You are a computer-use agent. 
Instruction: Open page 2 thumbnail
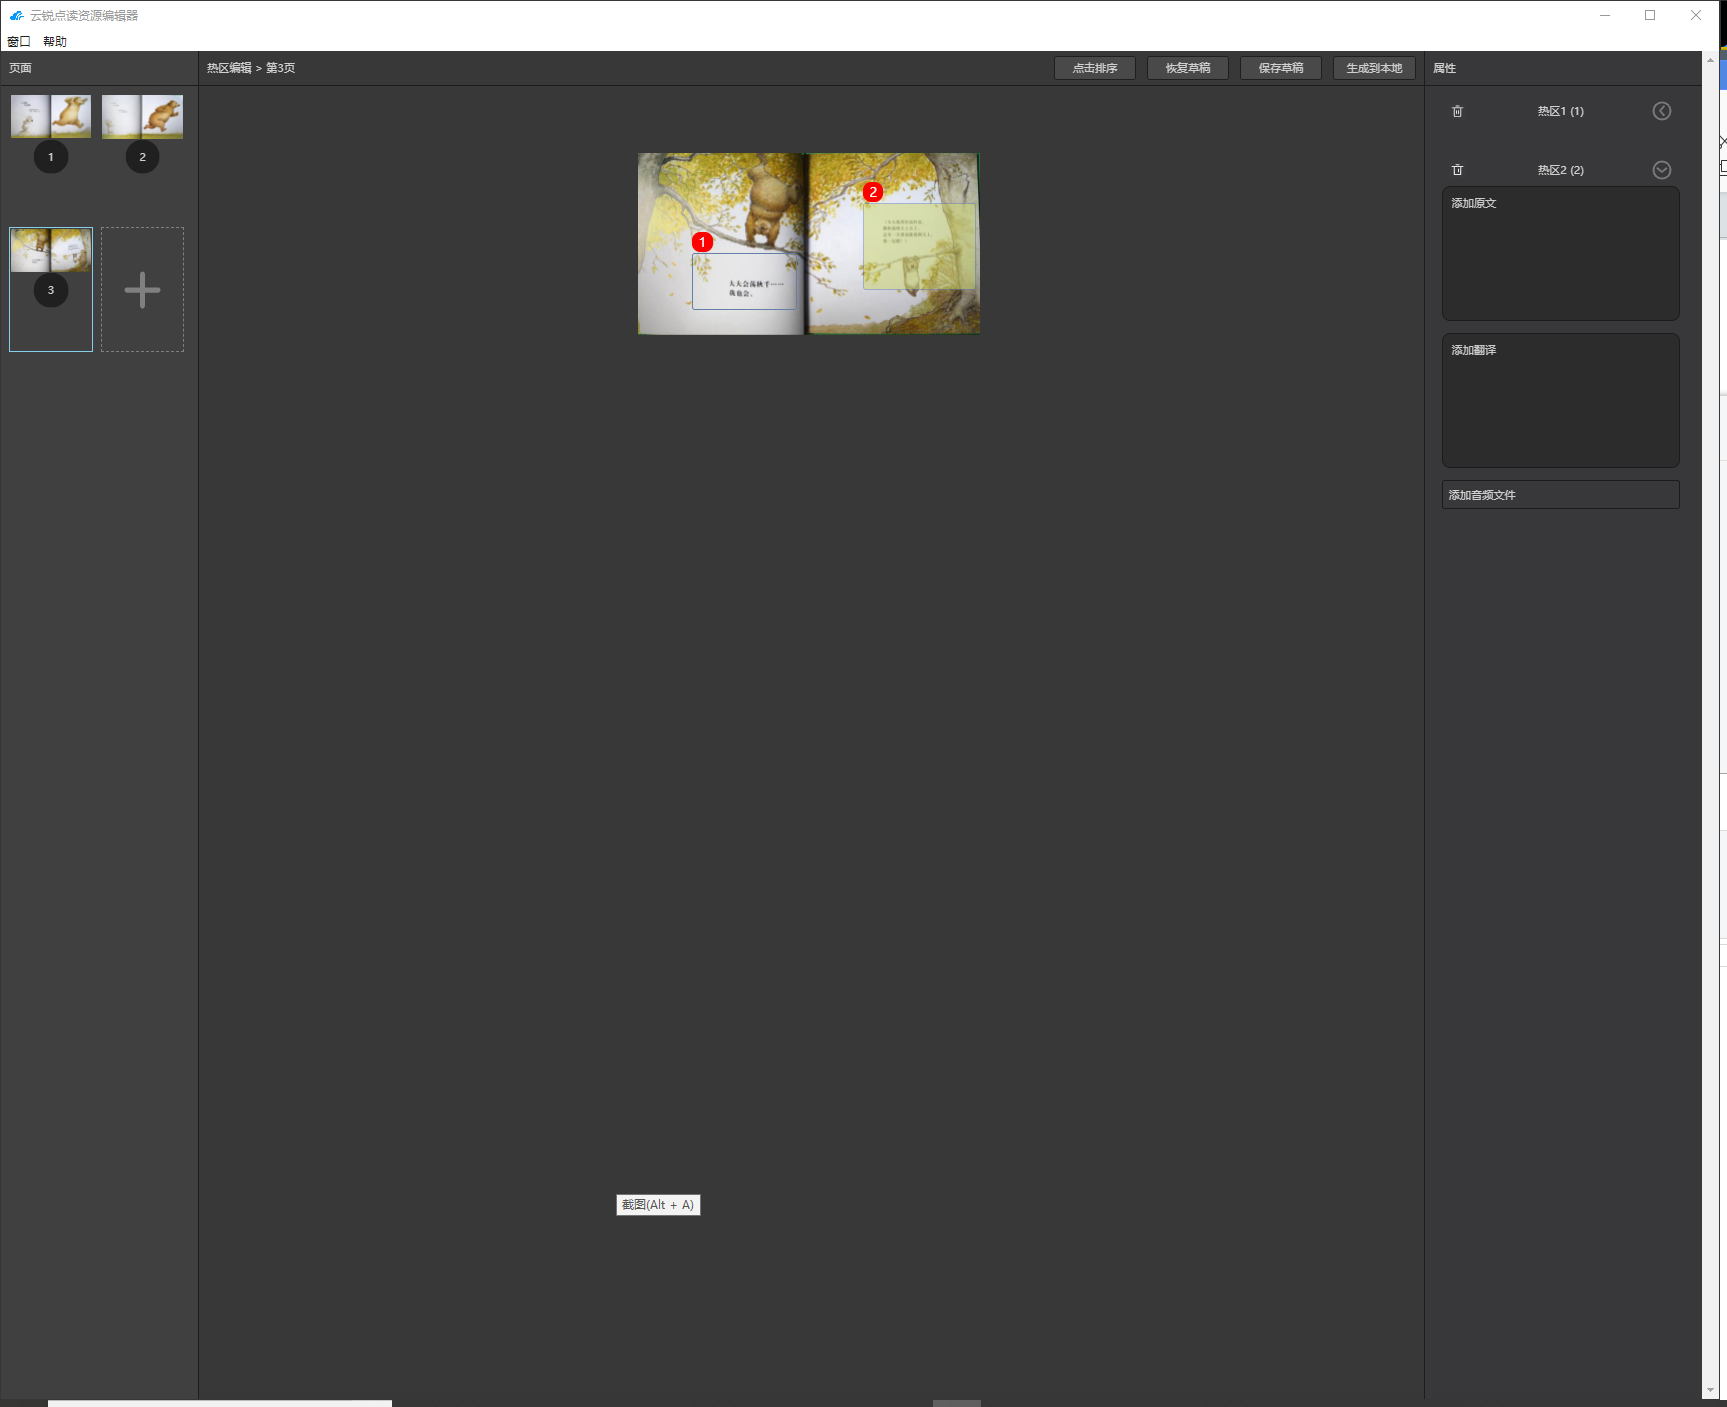142,117
